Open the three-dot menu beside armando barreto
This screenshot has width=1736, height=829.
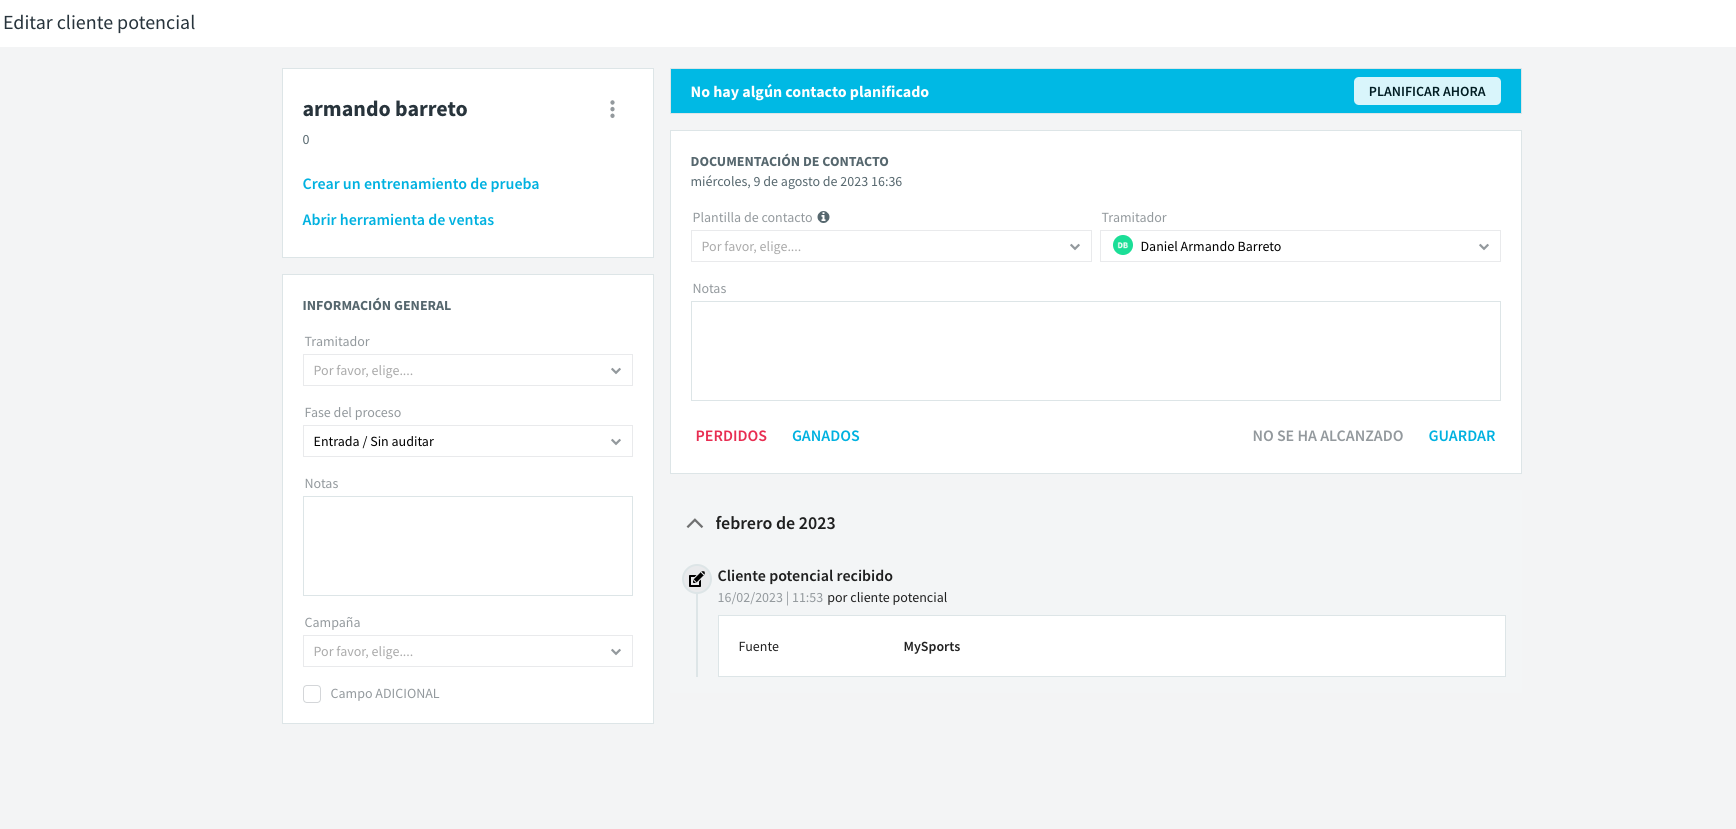[x=612, y=109]
